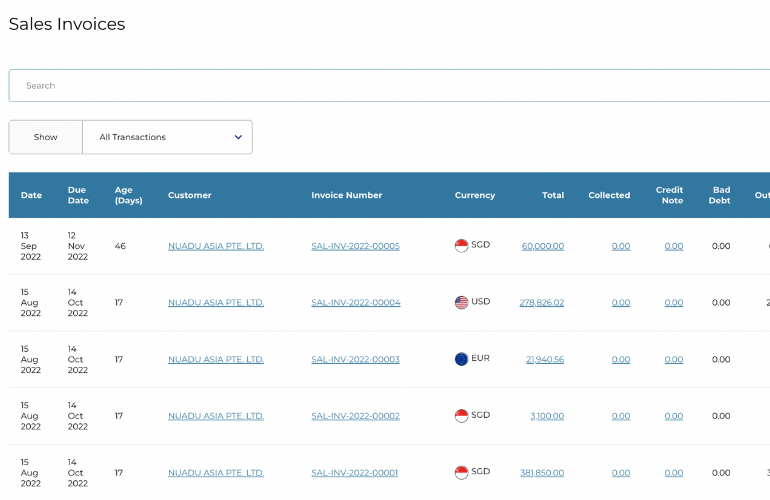Sort by the Bad Debt column header

pyautogui.click(x=719, y=195)
